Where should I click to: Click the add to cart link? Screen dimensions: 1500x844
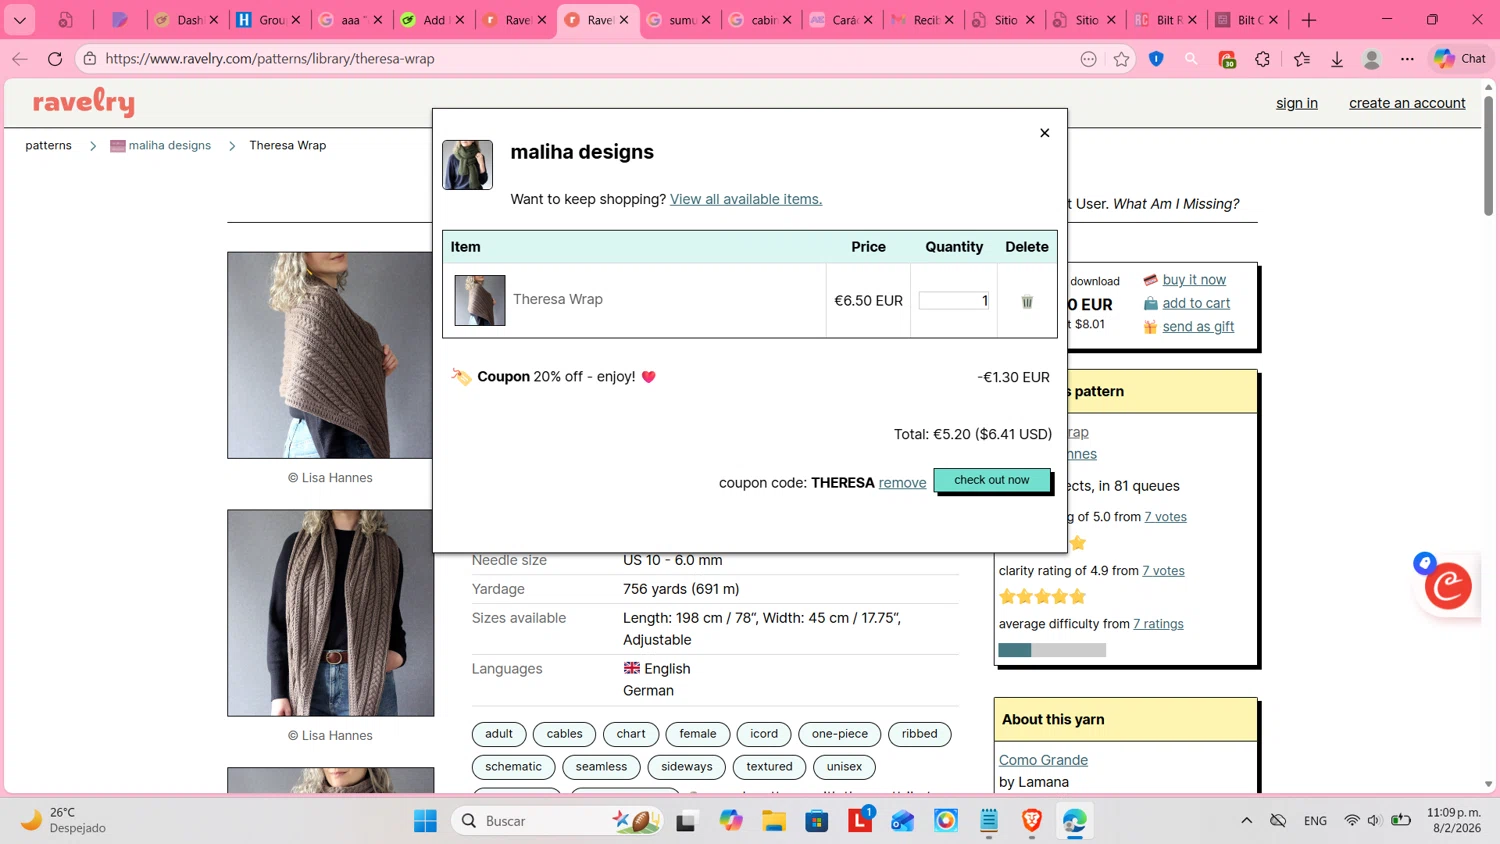pyautogui.click(x=1196, y=303)
